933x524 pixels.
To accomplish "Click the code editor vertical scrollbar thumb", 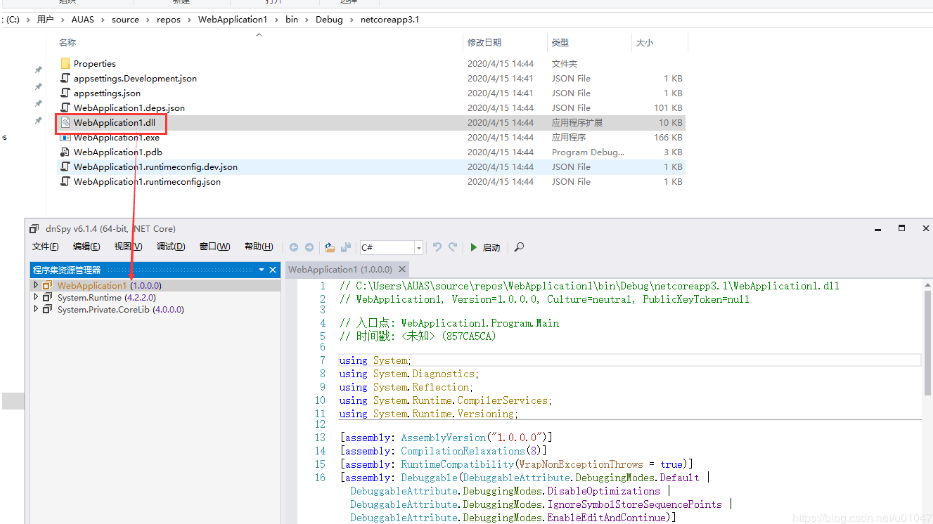I will pyautogui.click(x=927, y=343).
